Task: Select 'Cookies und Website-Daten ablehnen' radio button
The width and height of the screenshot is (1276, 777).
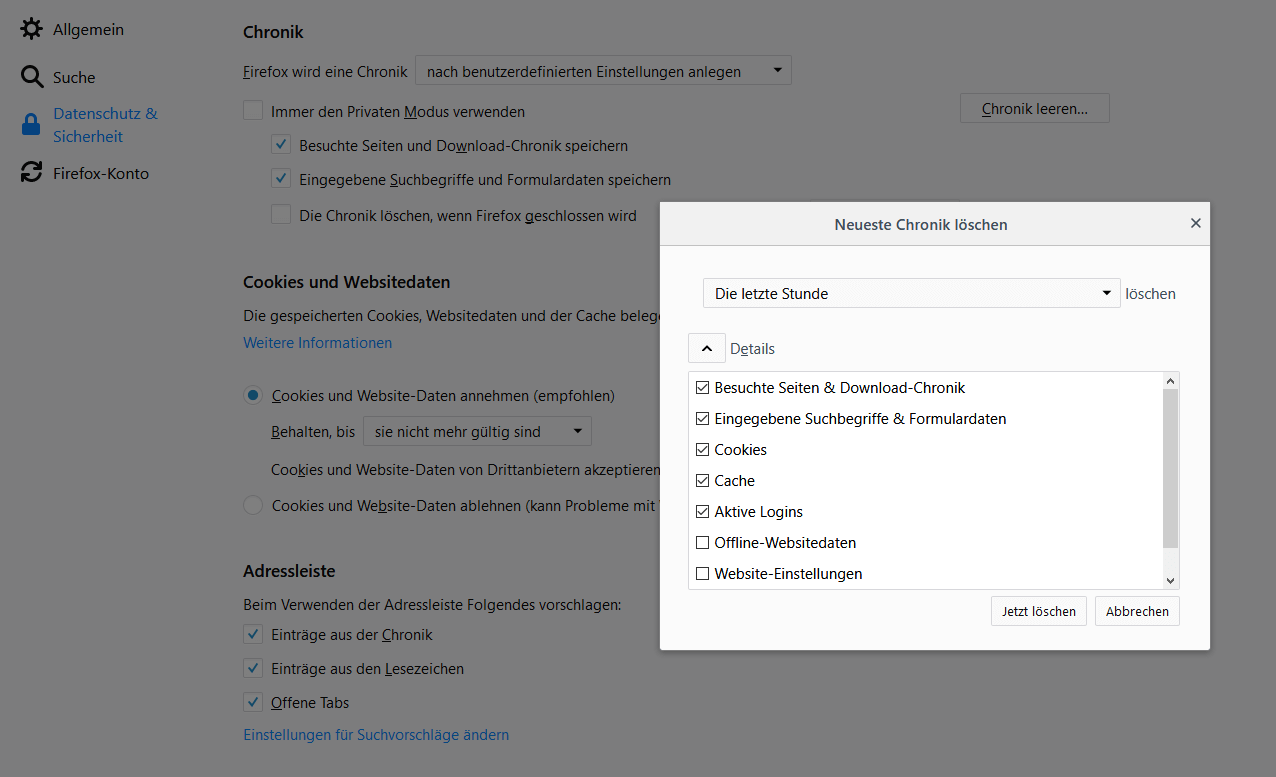Action: 253,505
